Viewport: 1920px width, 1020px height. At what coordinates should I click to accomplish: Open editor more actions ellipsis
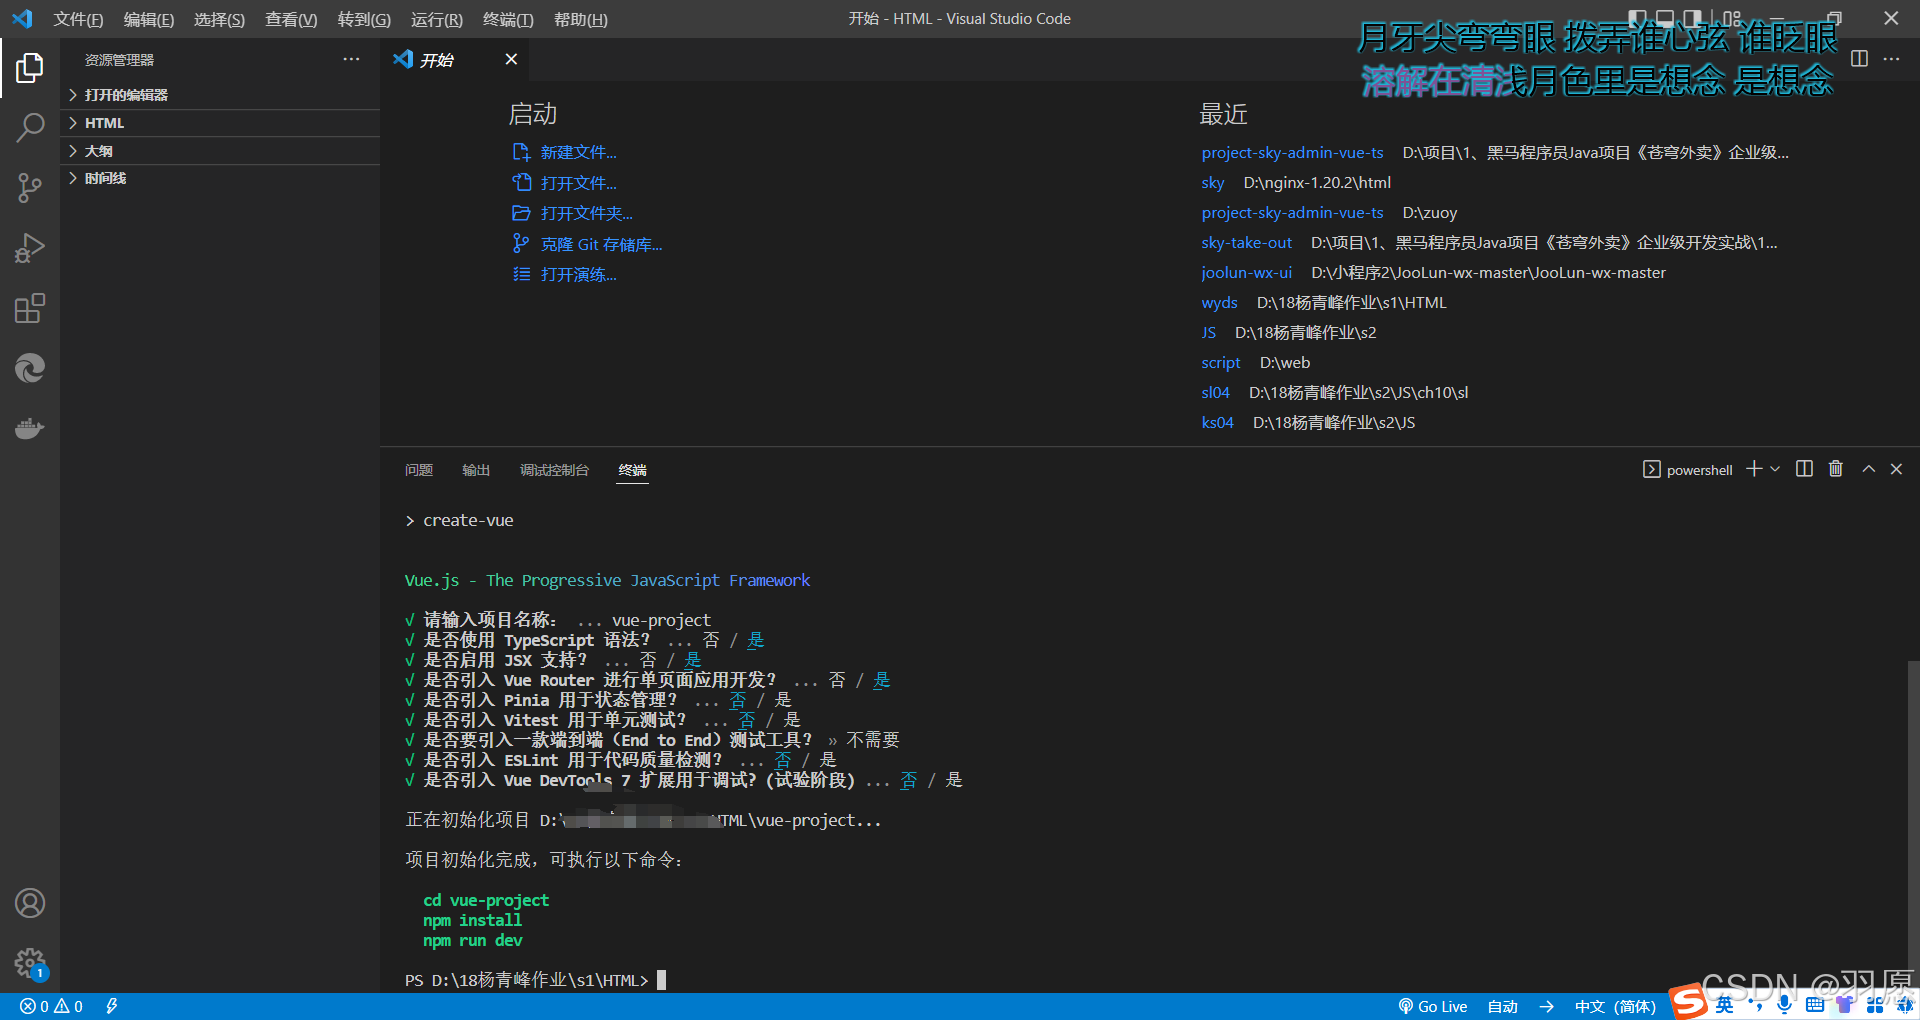[1891, 59]
